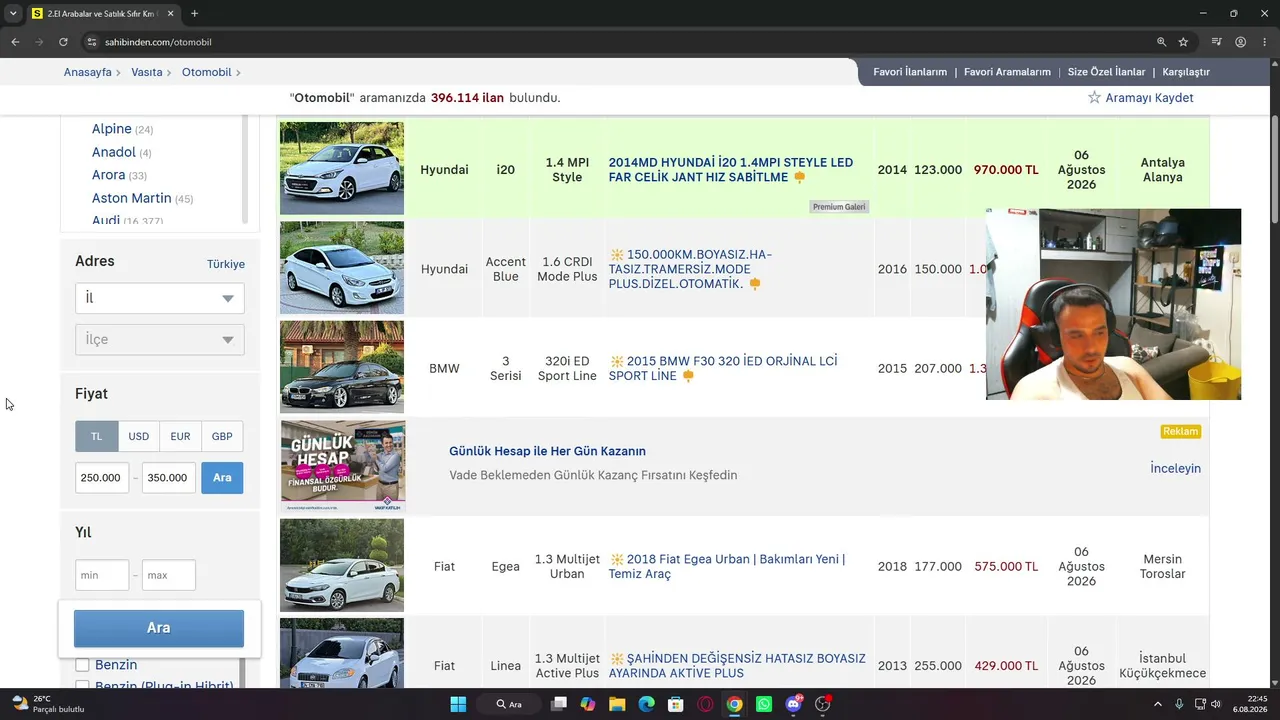
Task: Open File Explorer from the taskbar
Action: (617, 704)
